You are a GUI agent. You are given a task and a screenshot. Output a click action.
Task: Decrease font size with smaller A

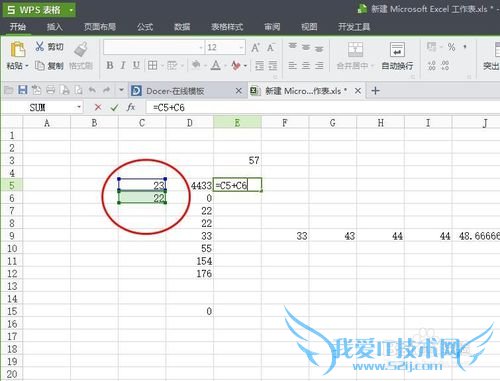pos(270,48)
